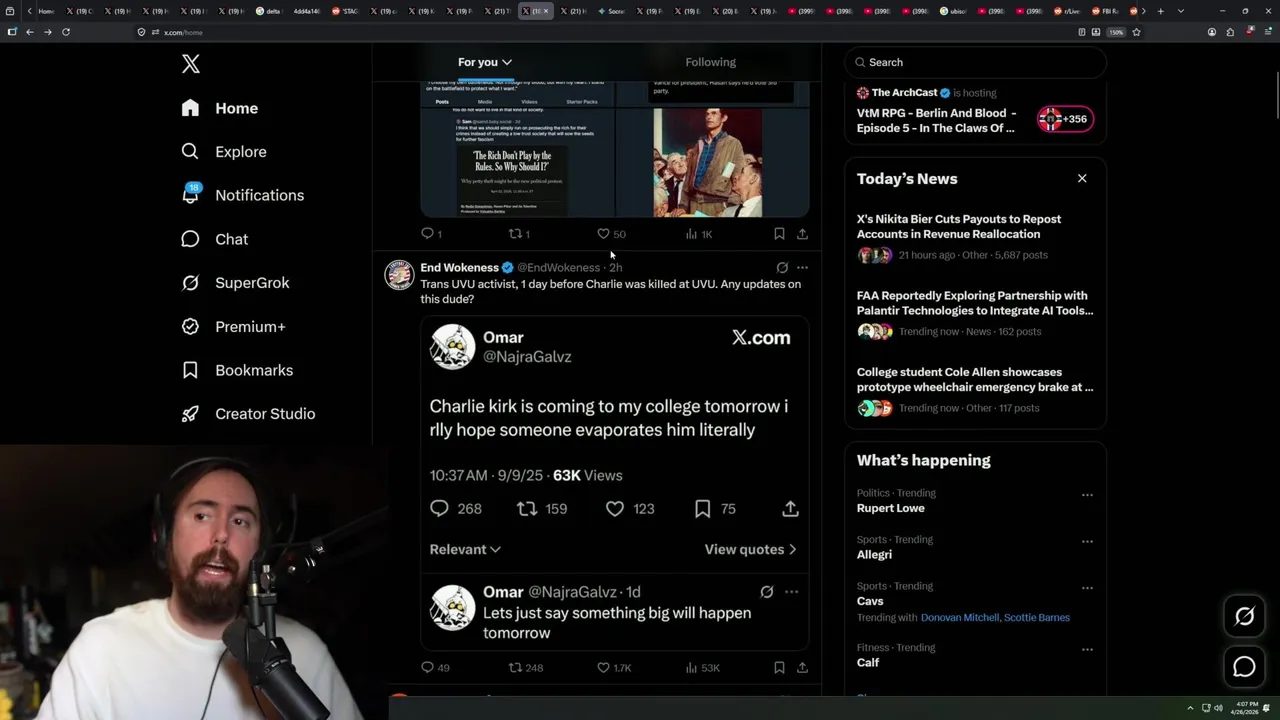This screenshot has width=1280, height=720.
Task: Switch to the Following tab
Action: pos(710,62)
